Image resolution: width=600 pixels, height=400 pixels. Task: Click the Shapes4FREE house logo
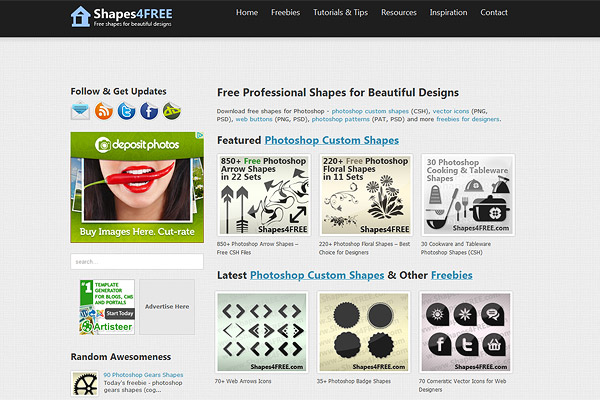(121, 16)
